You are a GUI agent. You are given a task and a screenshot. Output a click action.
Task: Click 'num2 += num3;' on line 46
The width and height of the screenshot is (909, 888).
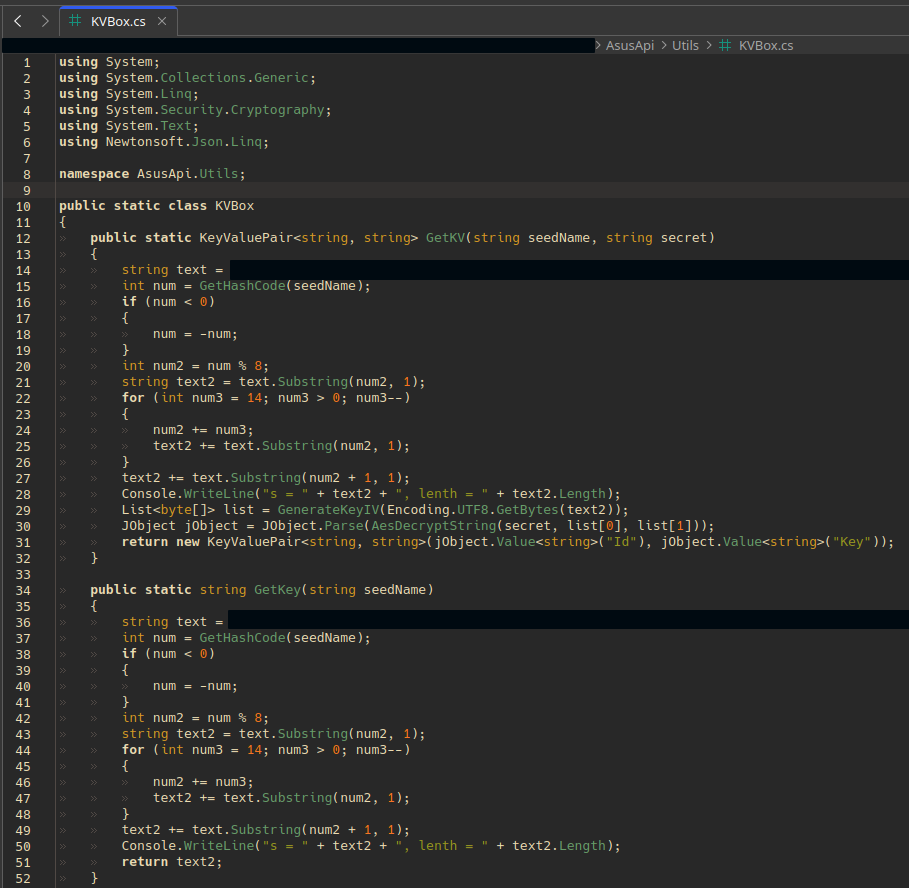click(x=203, y=782)
